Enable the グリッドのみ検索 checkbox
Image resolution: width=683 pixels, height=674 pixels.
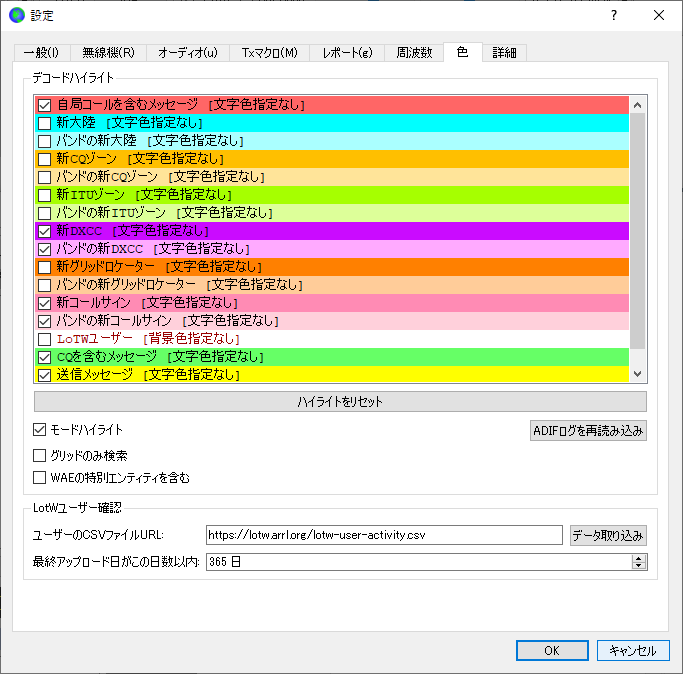40,455
